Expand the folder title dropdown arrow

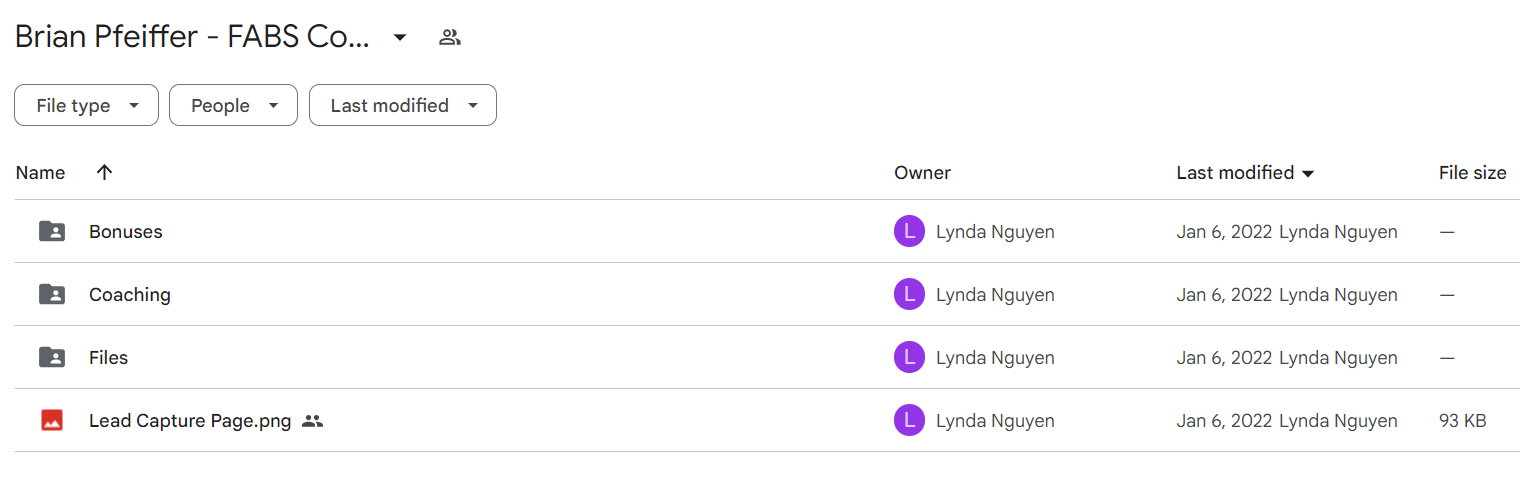pyautogui.click(x=400, y=38)
